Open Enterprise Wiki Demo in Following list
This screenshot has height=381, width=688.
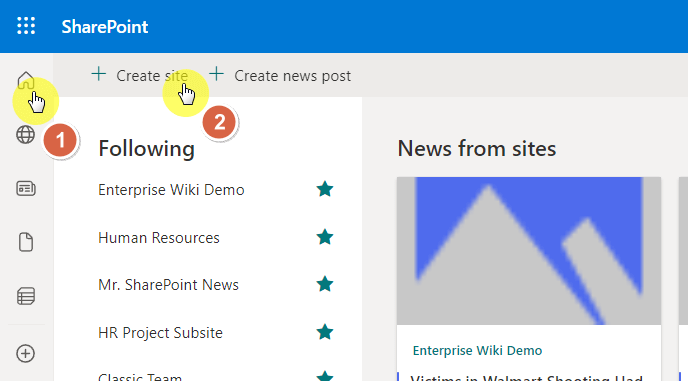171,190
